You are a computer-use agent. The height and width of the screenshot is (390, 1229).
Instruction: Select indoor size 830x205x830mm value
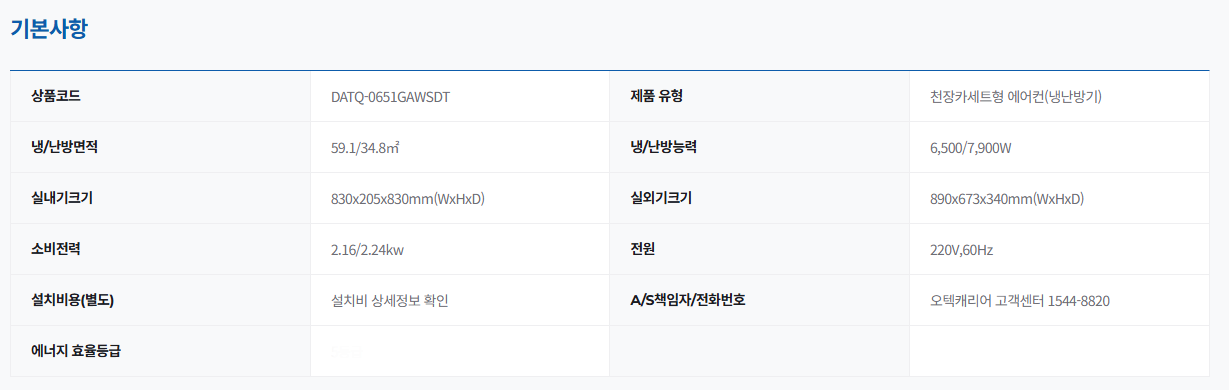click(408, 199)
